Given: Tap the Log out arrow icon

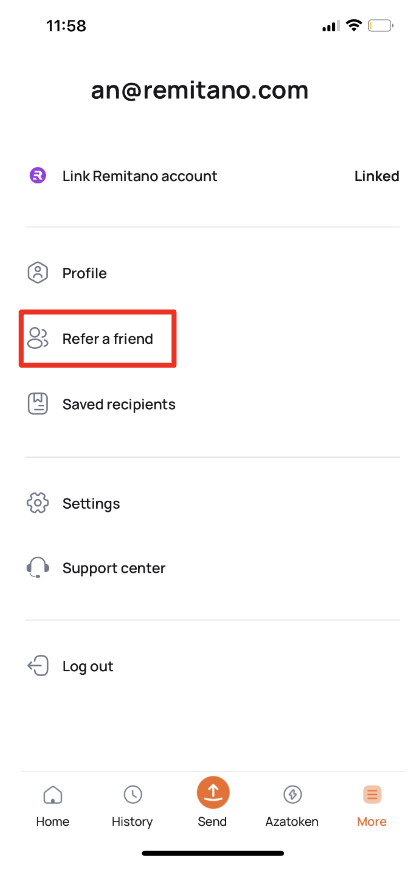Looking at the screenshot, I should (x=38, y=666).
